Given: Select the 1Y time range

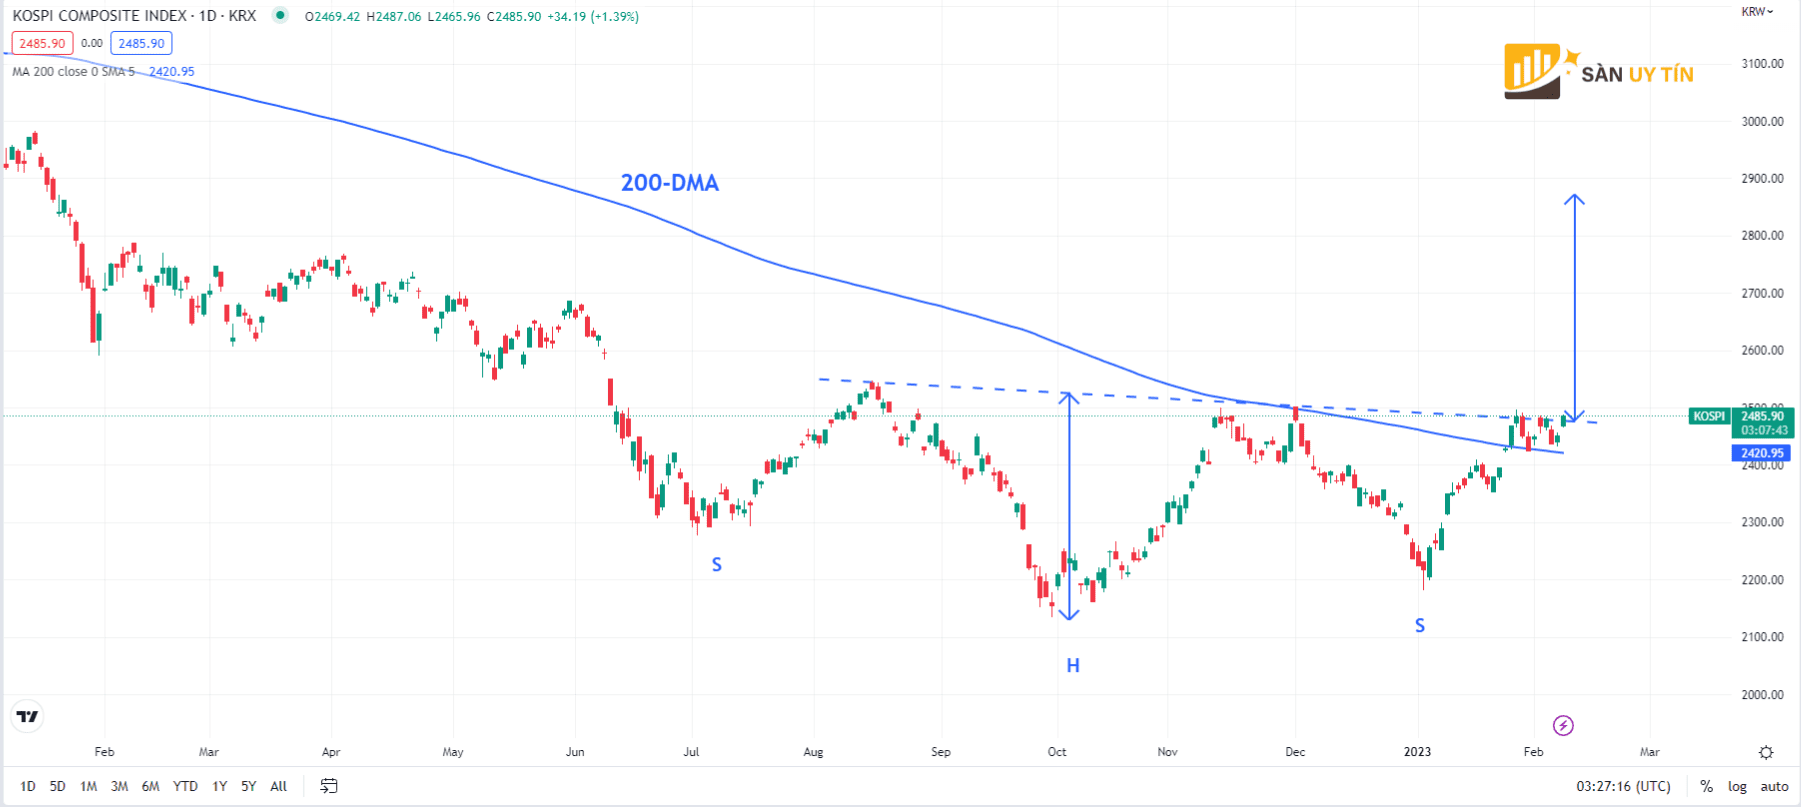Looking at the screenshot, I should point(219,786).
